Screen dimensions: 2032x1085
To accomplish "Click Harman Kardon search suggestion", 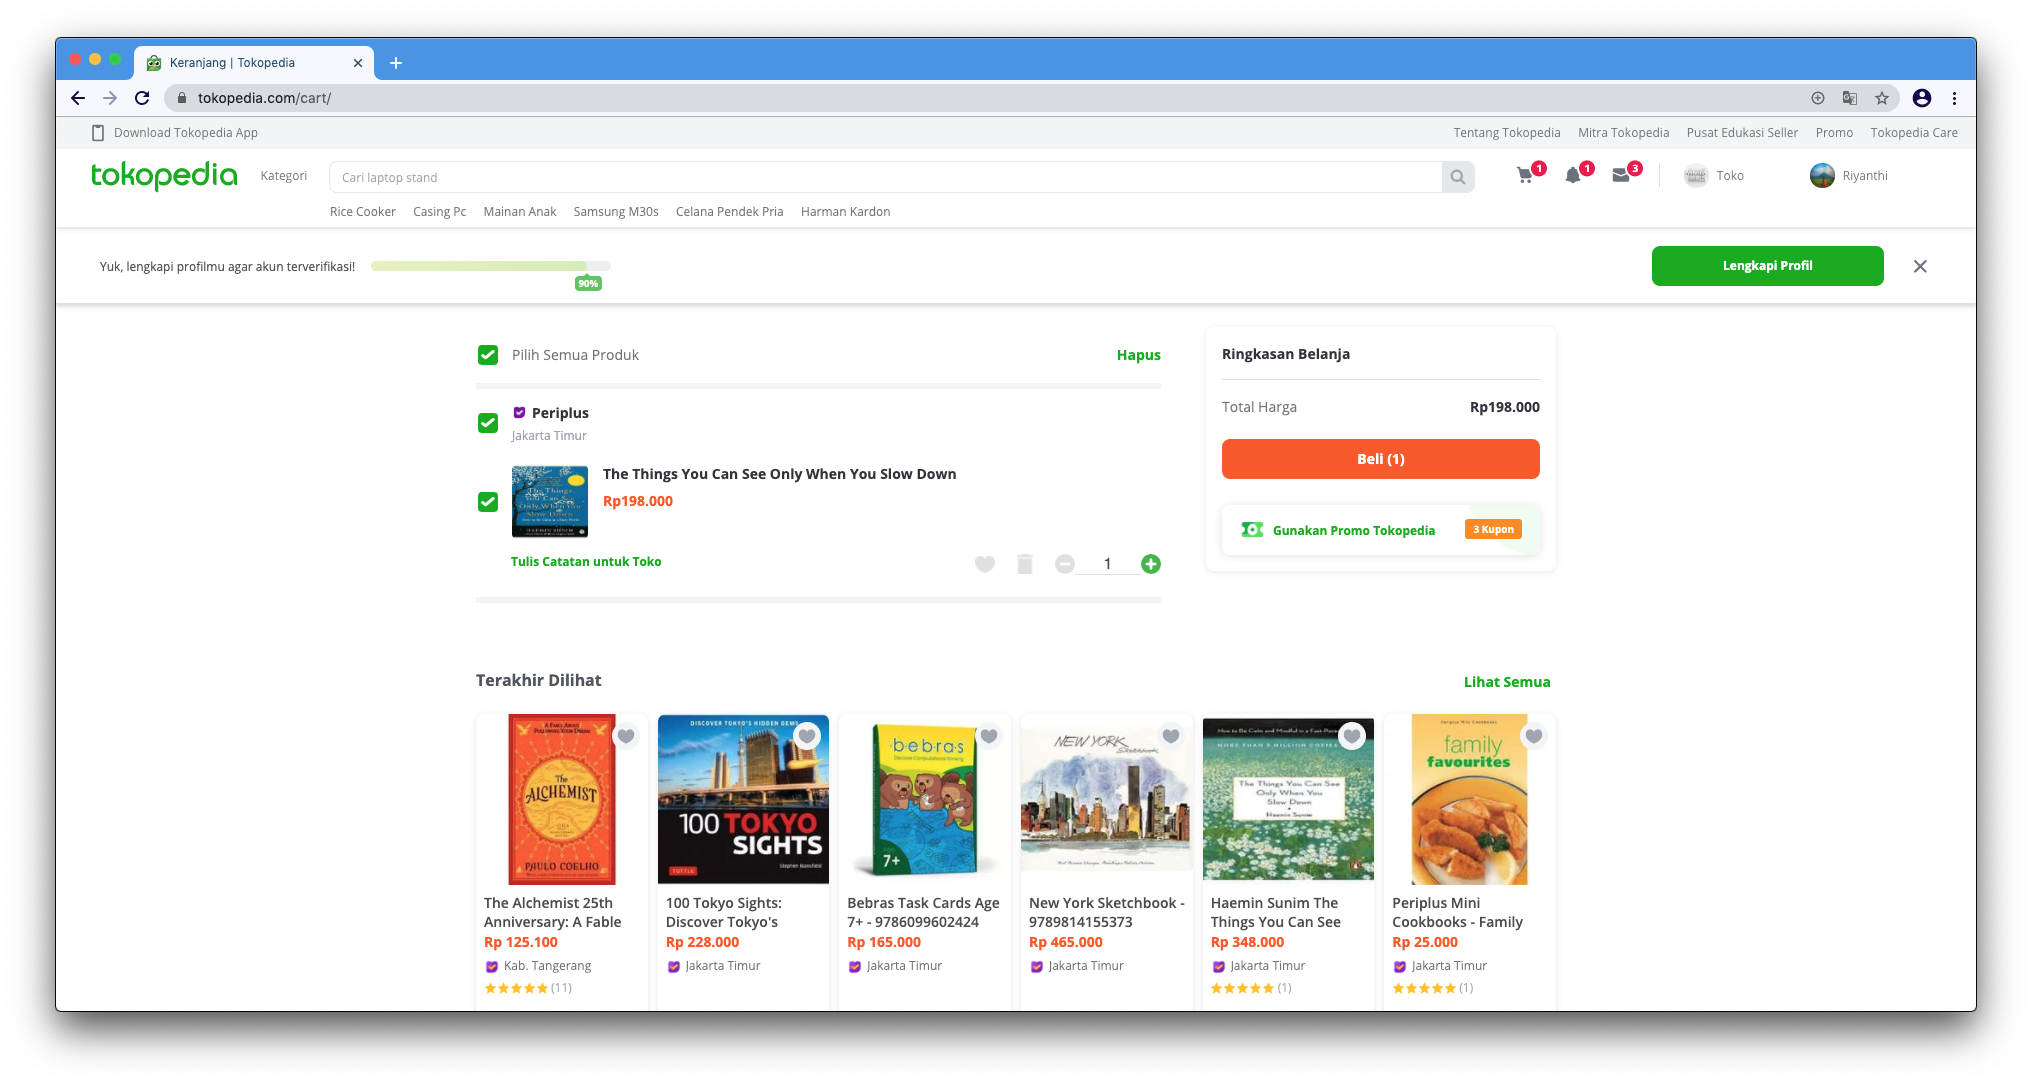I will (x=846, y=212).
